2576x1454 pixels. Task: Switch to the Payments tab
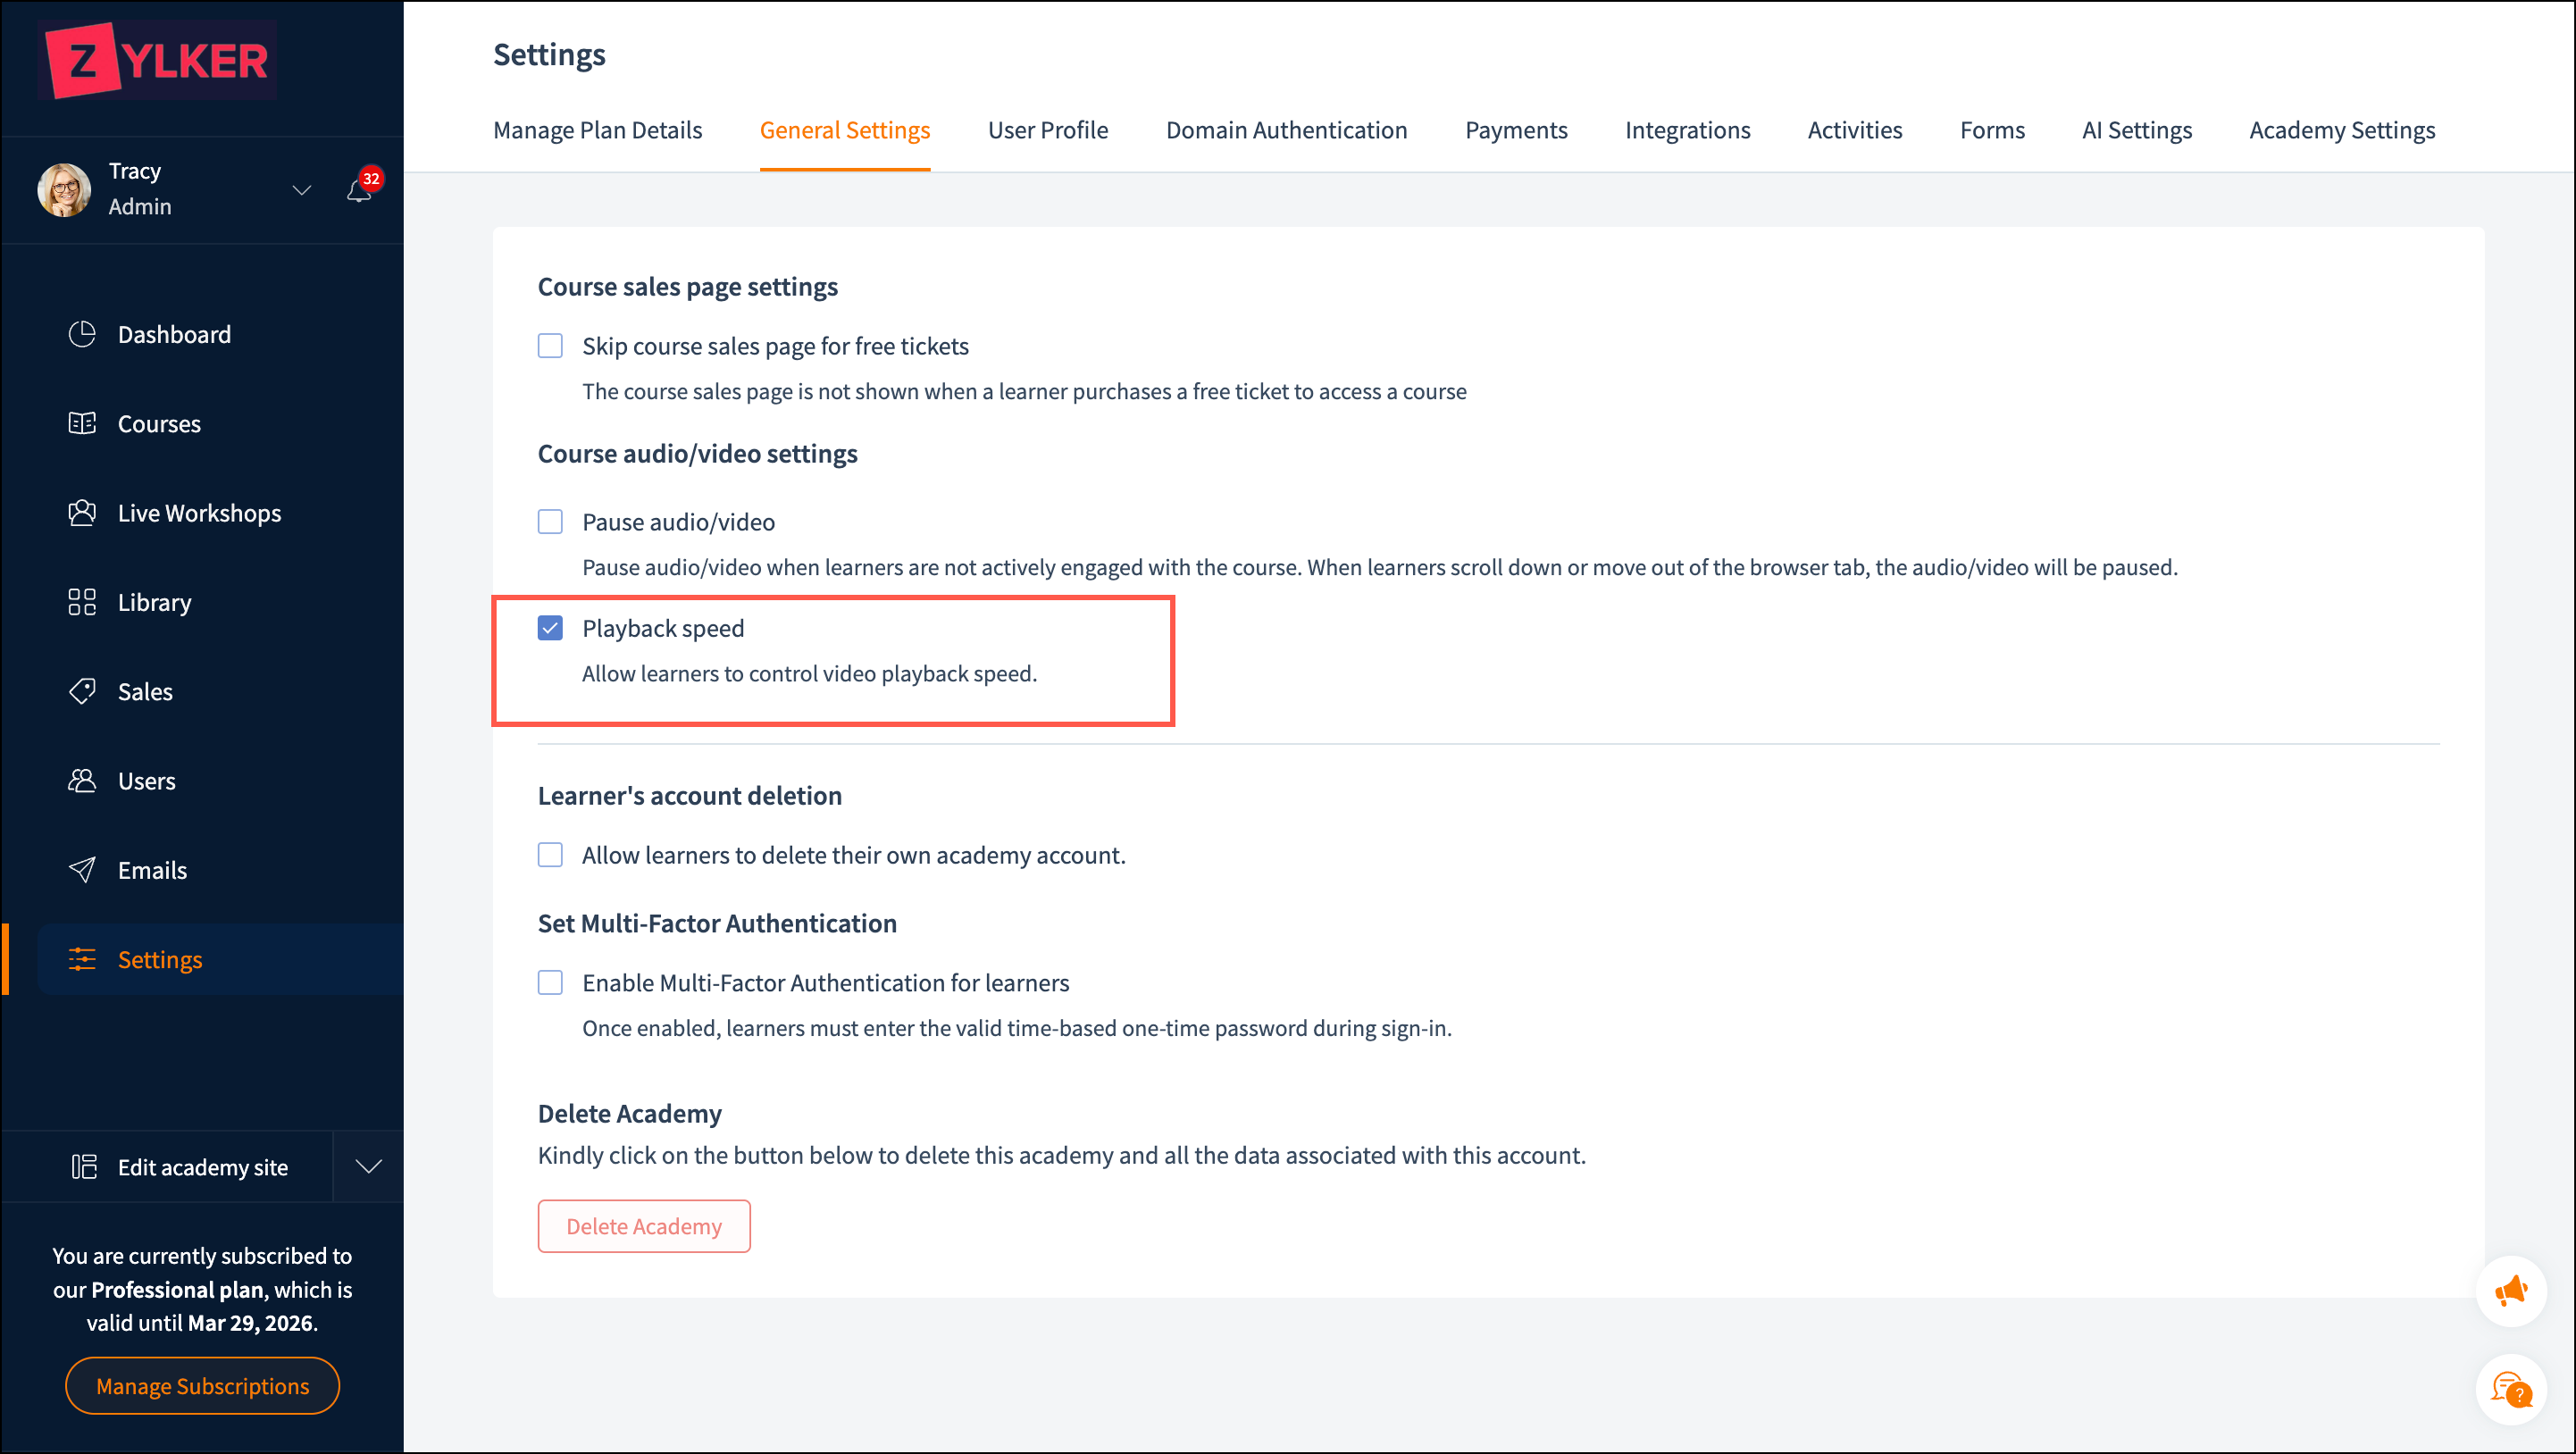(1515, 130)
